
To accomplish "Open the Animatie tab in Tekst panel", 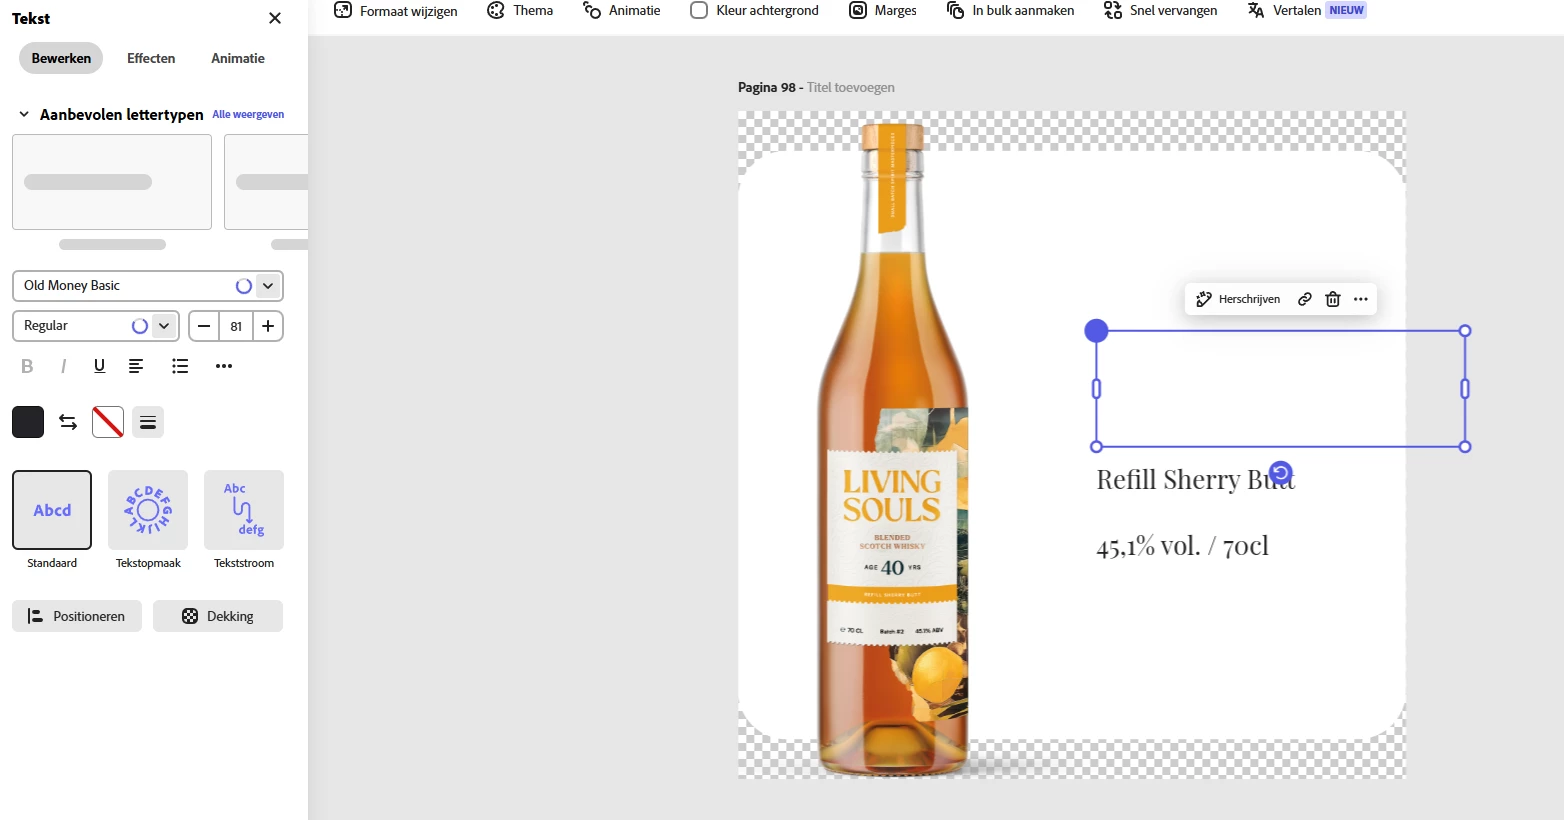I will [x=238, y=58].
